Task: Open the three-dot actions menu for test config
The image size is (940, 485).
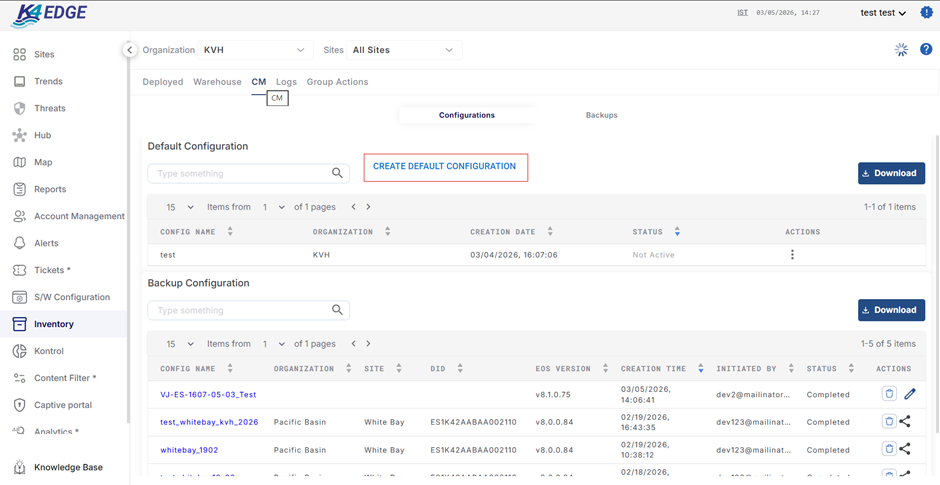Action: 792,255
